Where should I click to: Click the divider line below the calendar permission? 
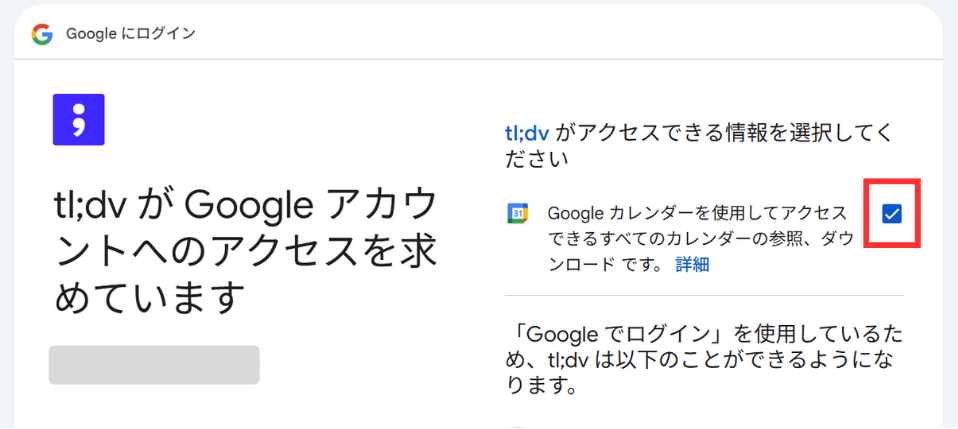[704, 296]
